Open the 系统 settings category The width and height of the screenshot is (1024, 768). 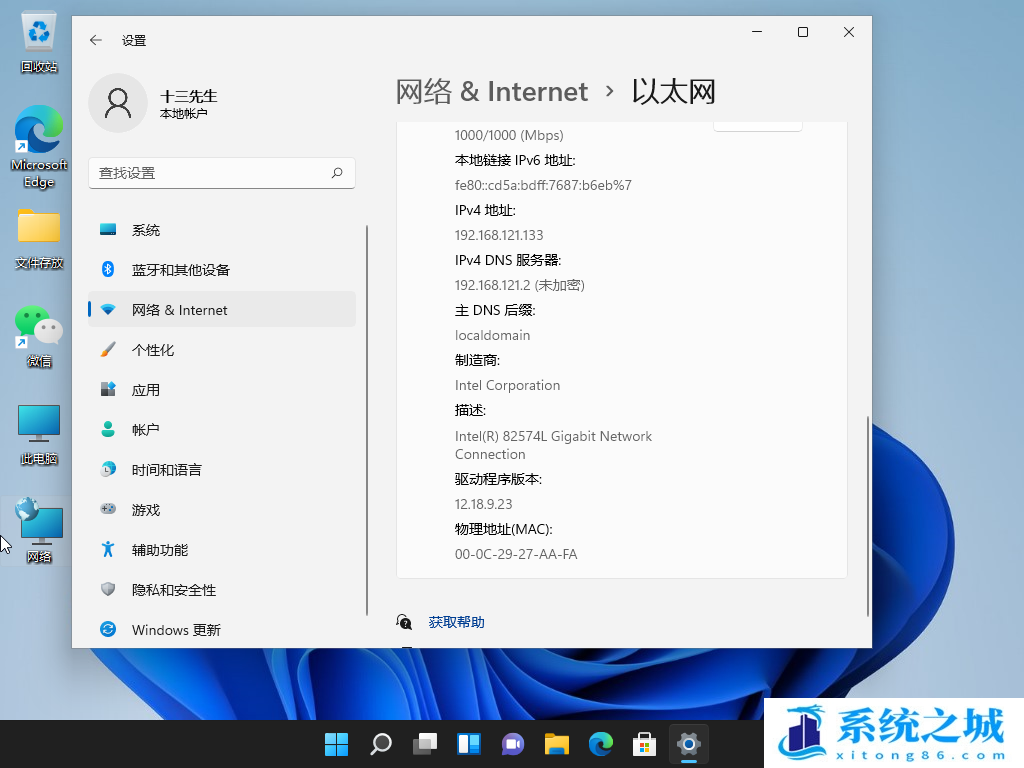[145, 230]
